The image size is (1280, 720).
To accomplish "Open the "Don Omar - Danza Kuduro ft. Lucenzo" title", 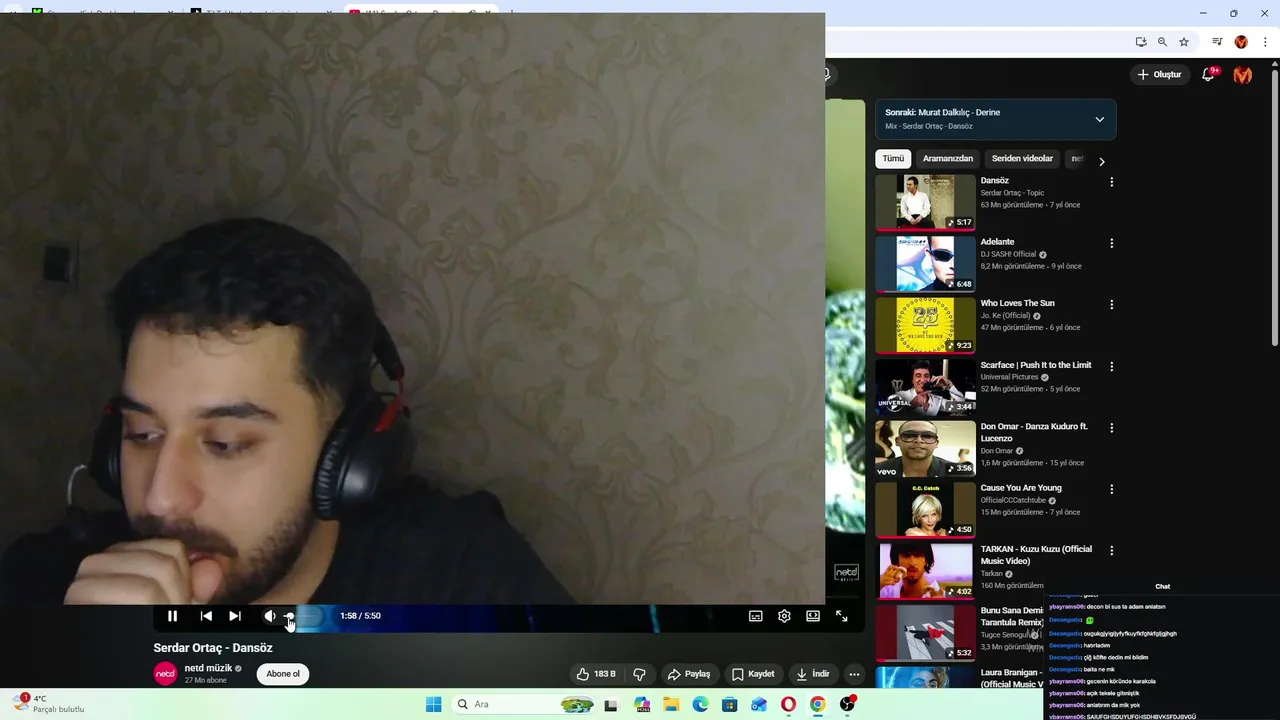I will click(1034, 432).
